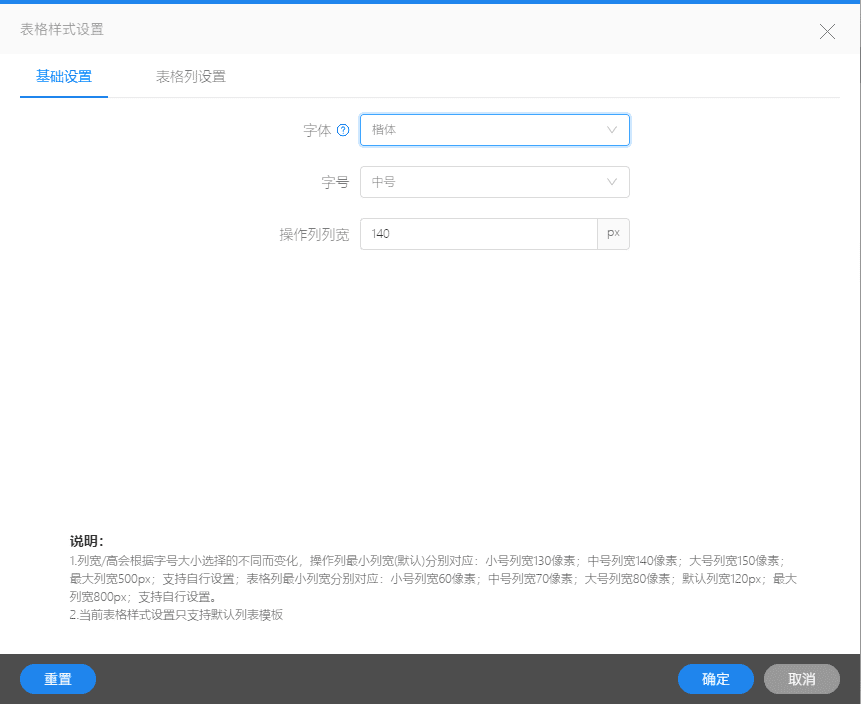The image size is (861, 704).
Task: Click the 表格样式设置 dialog title
Action: pyautogui.click(x=62, y=29)
